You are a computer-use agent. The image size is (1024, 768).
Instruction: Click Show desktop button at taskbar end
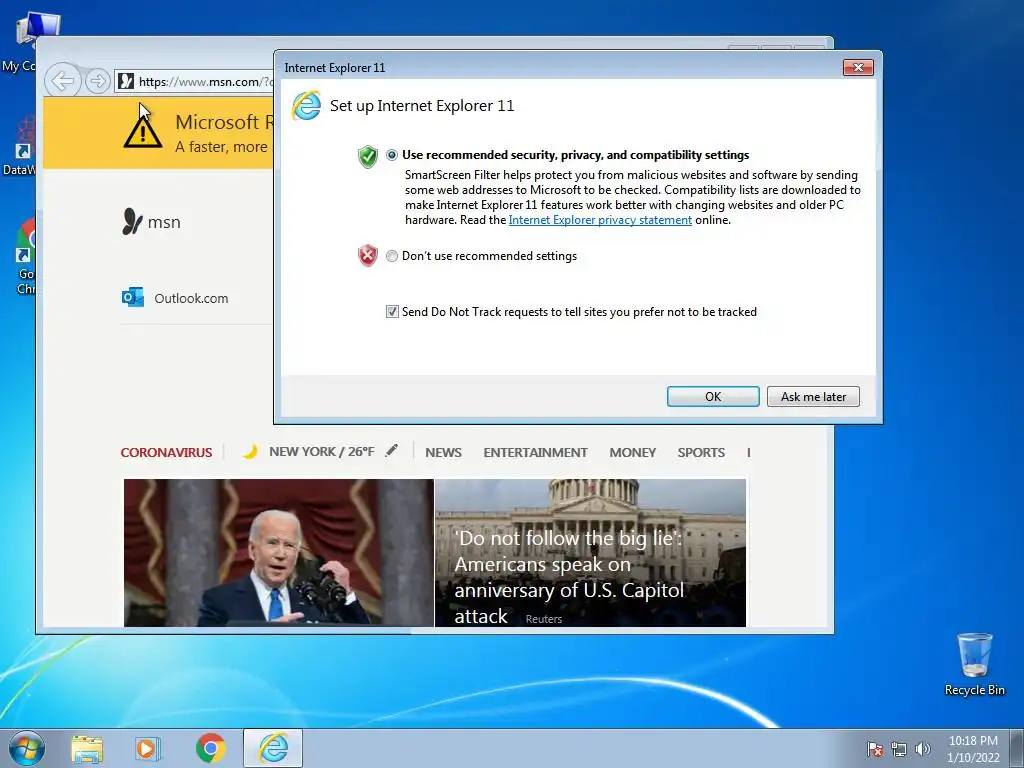coord(1016,748)
